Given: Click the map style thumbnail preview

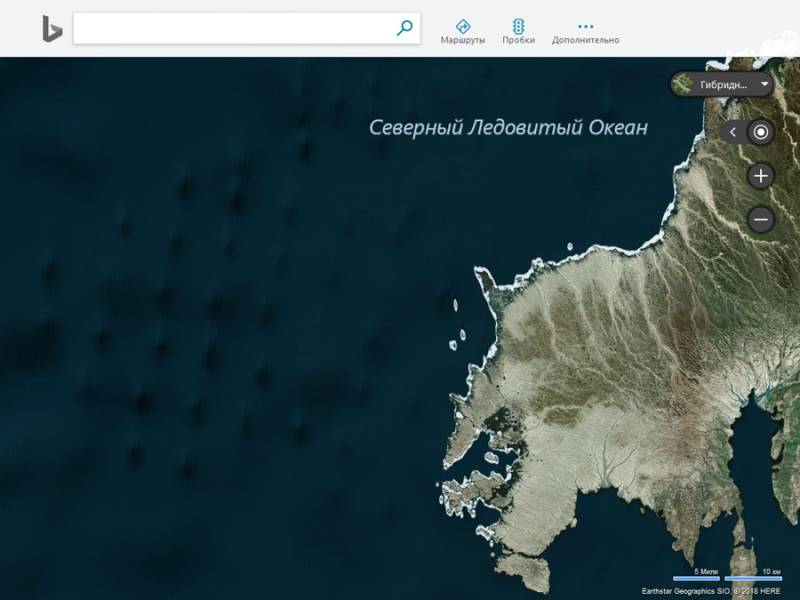Looking at the screenshot, I should (682, 84).
